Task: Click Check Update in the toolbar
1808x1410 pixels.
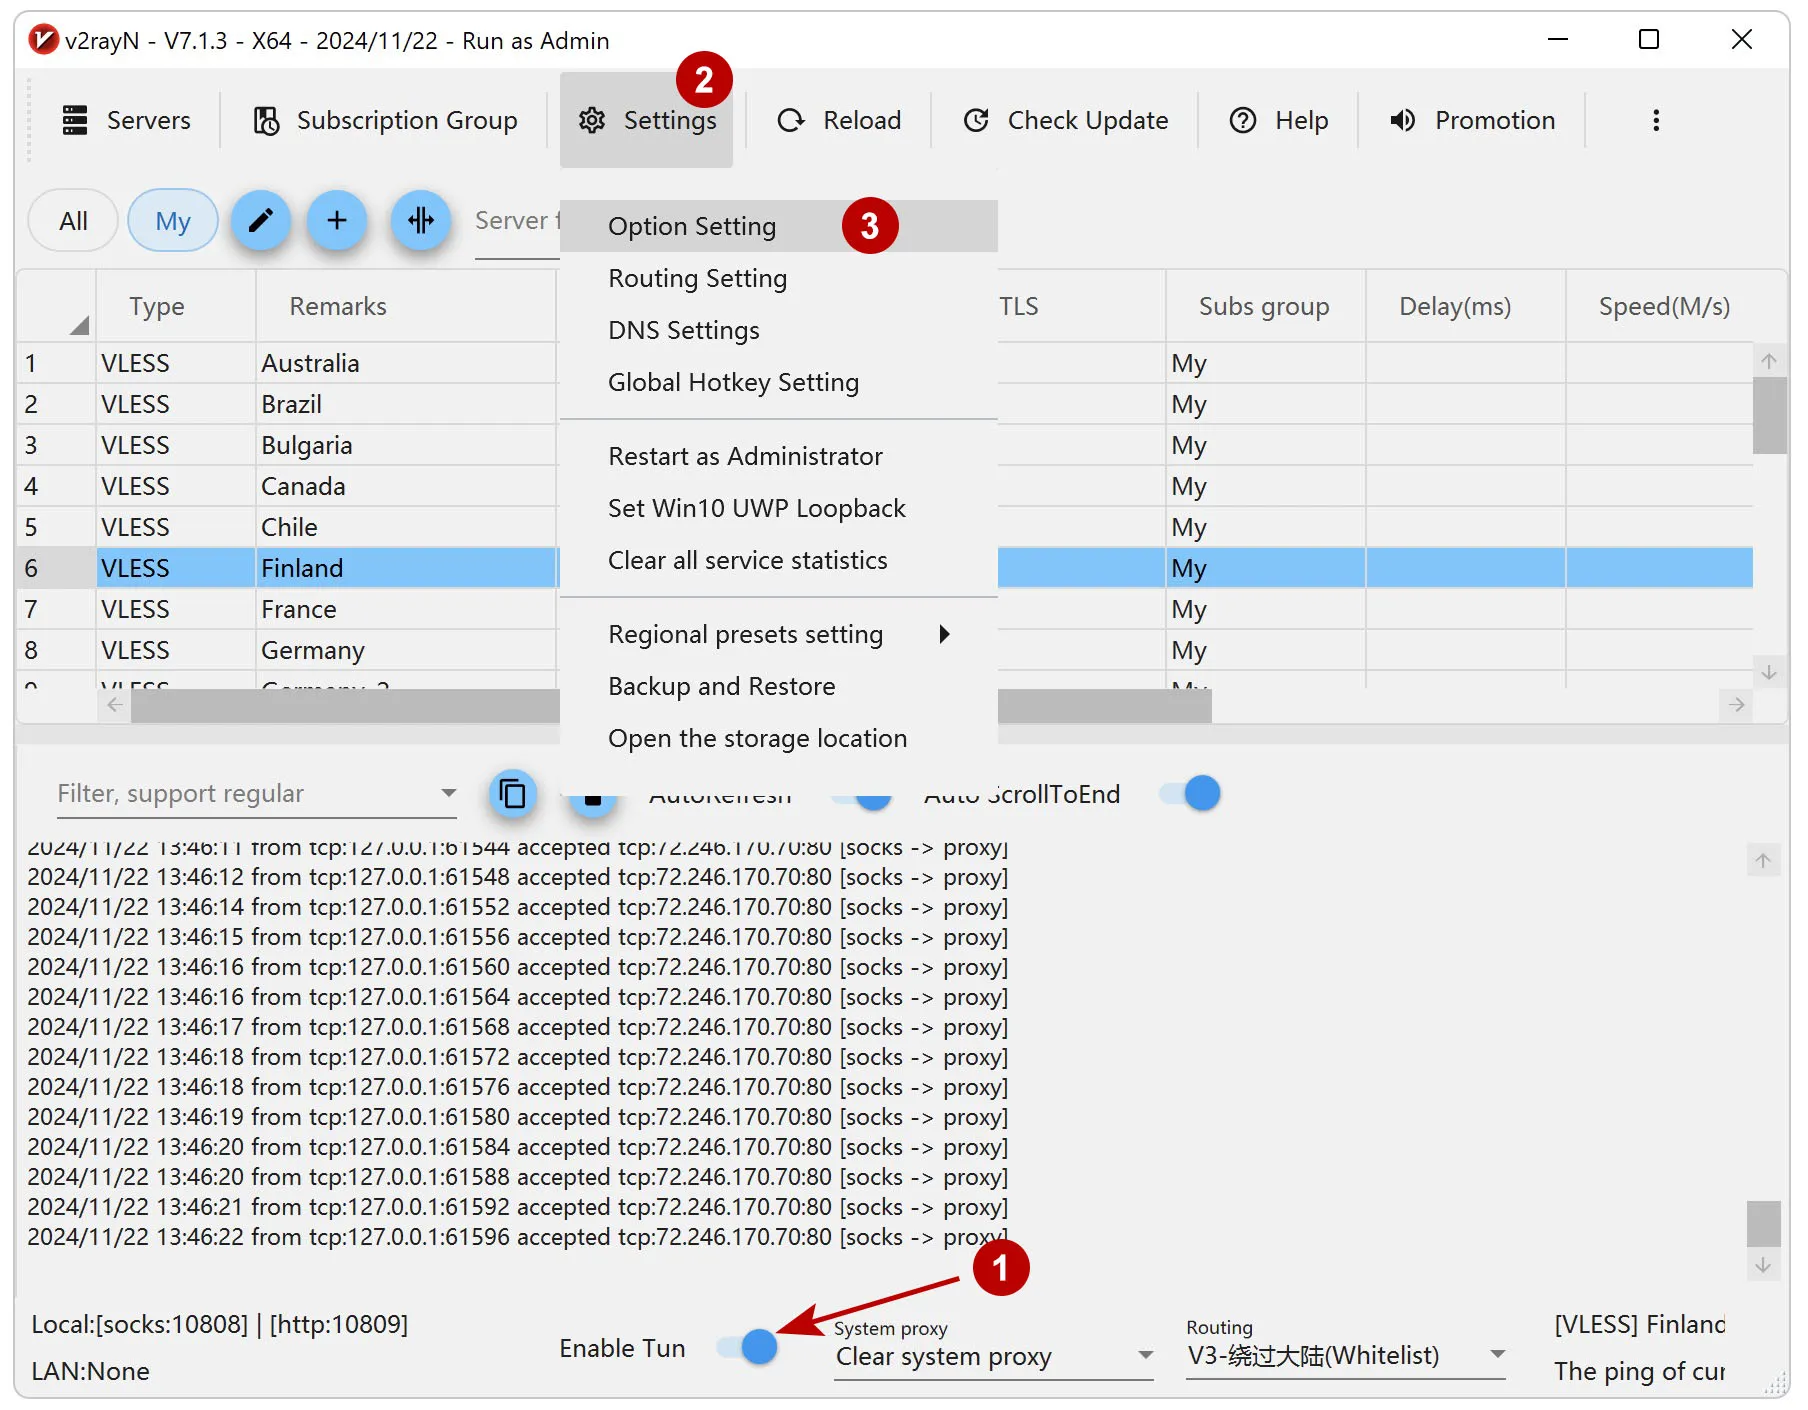Action: (x=1065, y=120)
